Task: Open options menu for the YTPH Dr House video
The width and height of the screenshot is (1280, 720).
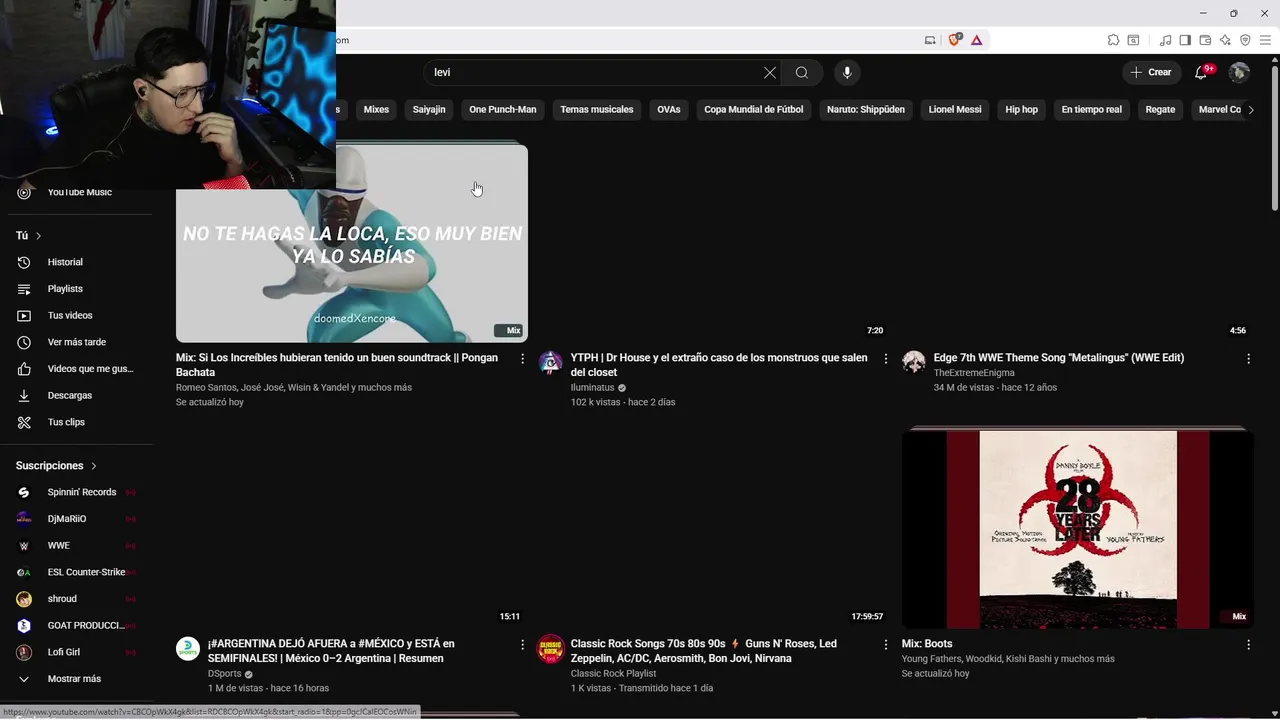Action: point(885,358)
